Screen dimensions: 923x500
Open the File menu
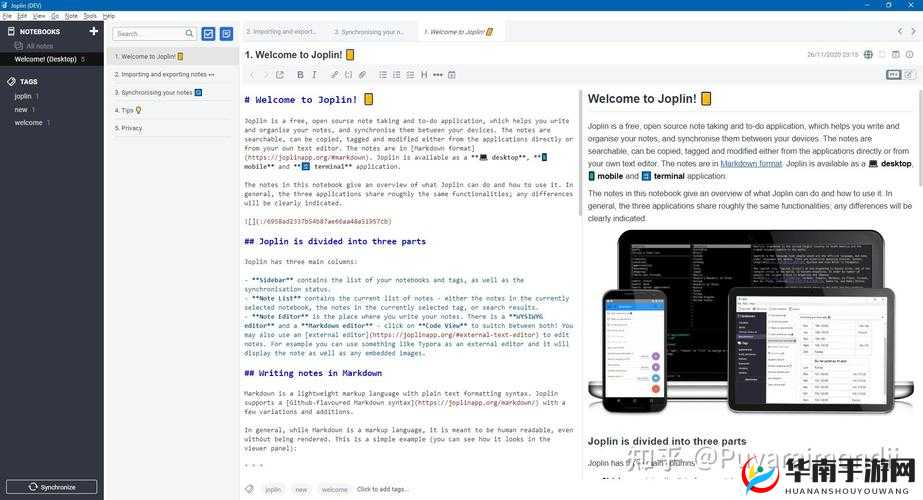point(7,16)
